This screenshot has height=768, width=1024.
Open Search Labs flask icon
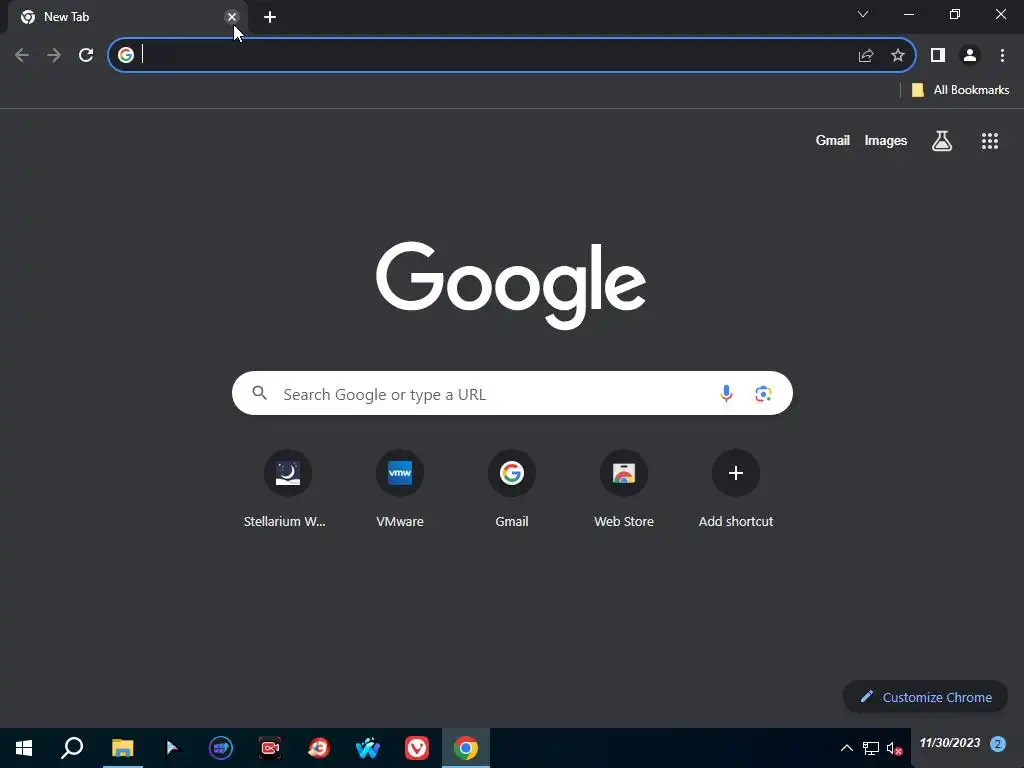[942, 140]
